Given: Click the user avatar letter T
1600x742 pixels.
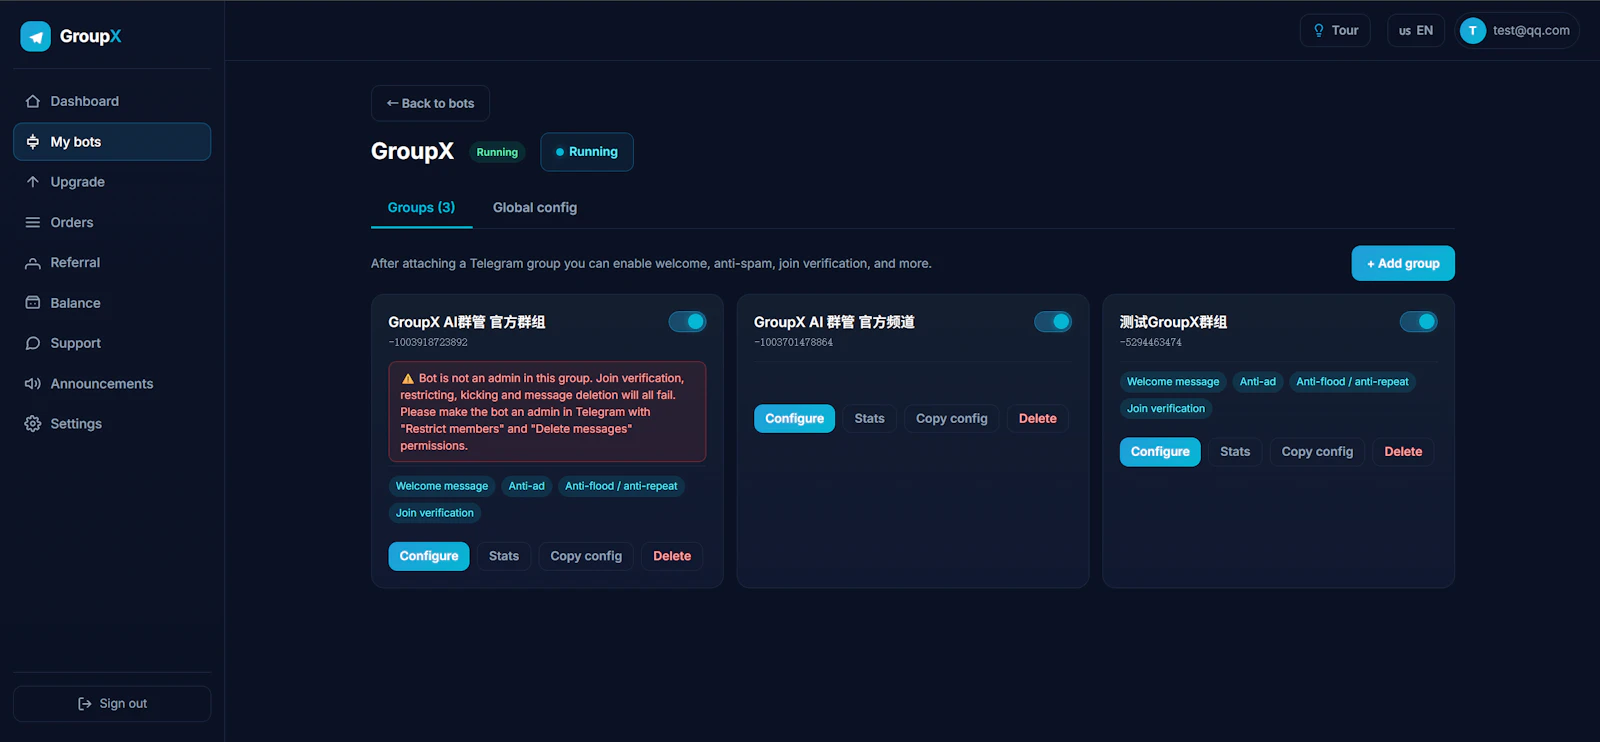Looking at the screenshot, I should (1473, 31).
